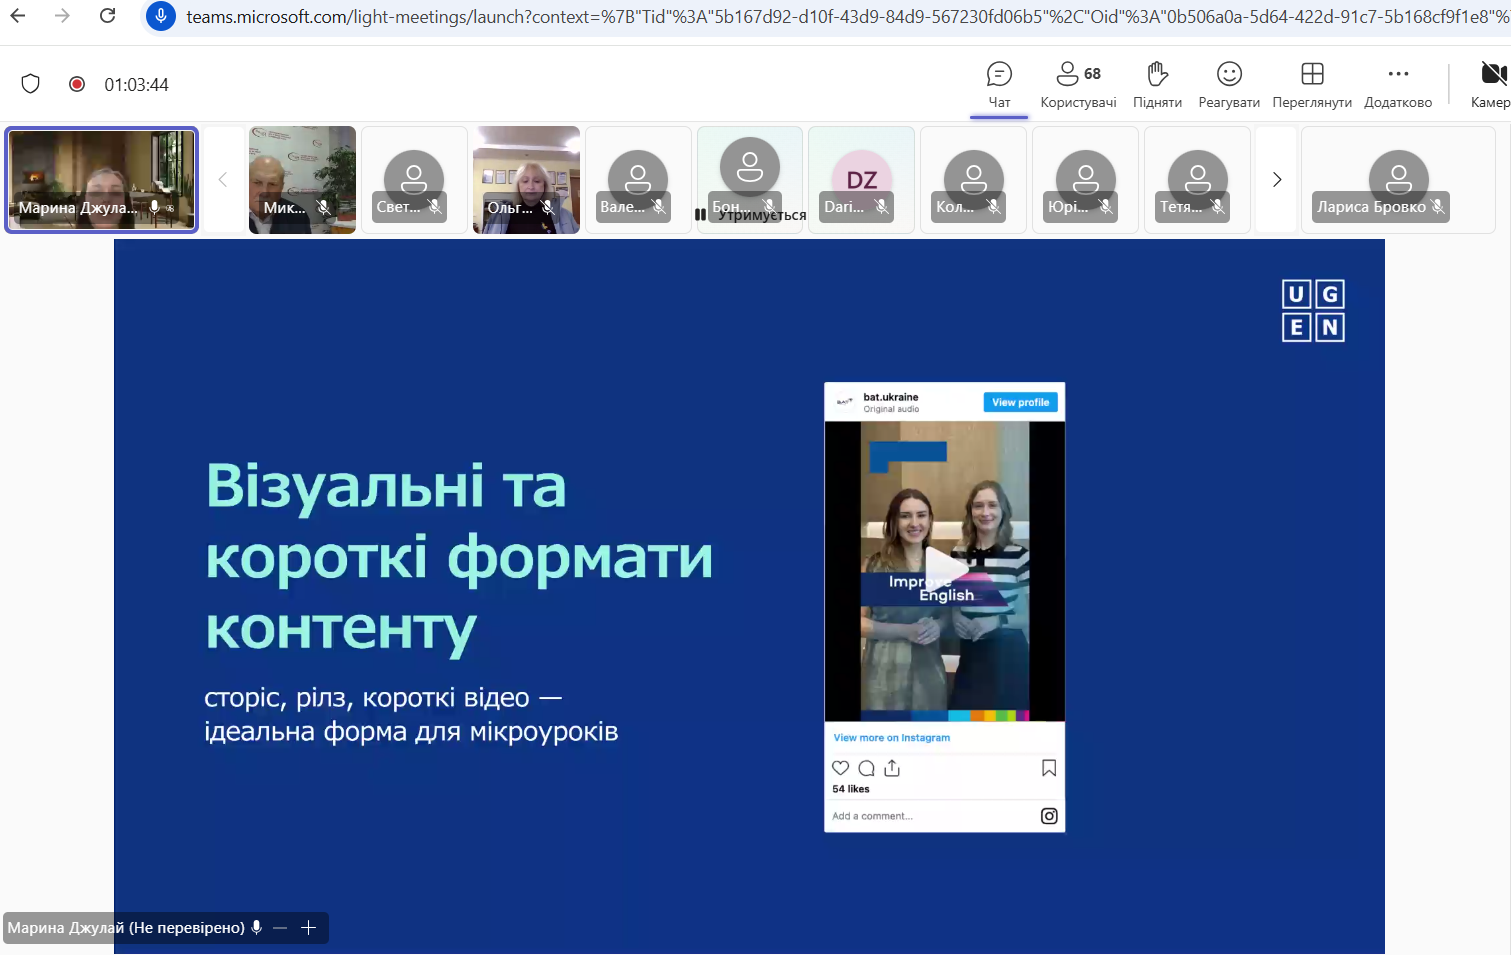Select Марина Джулай's video thumbnail

101,180
